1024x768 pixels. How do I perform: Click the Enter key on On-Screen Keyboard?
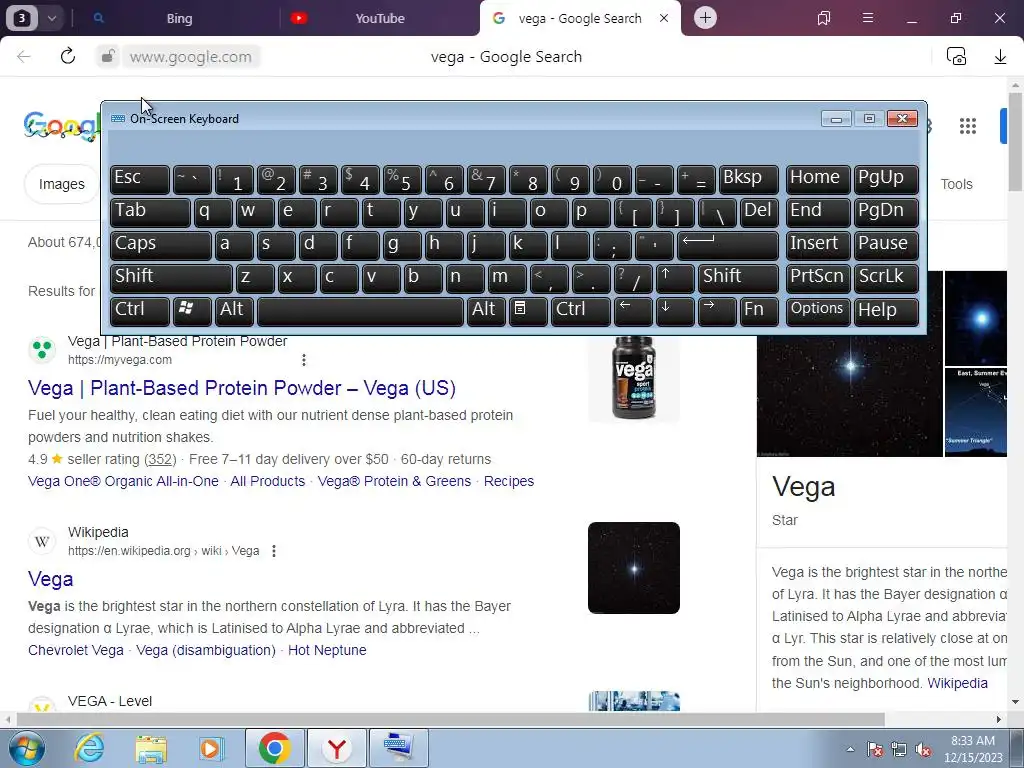coord(728,245)
